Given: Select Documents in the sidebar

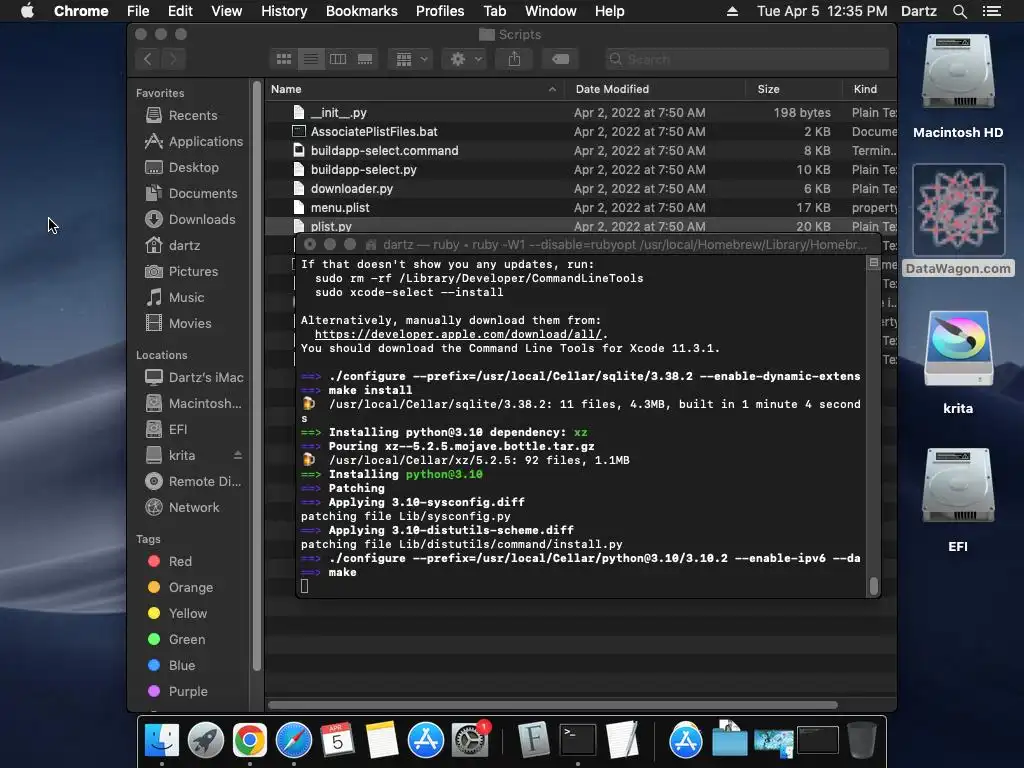Looking at the screenshot, I should (x=191, y=194).
